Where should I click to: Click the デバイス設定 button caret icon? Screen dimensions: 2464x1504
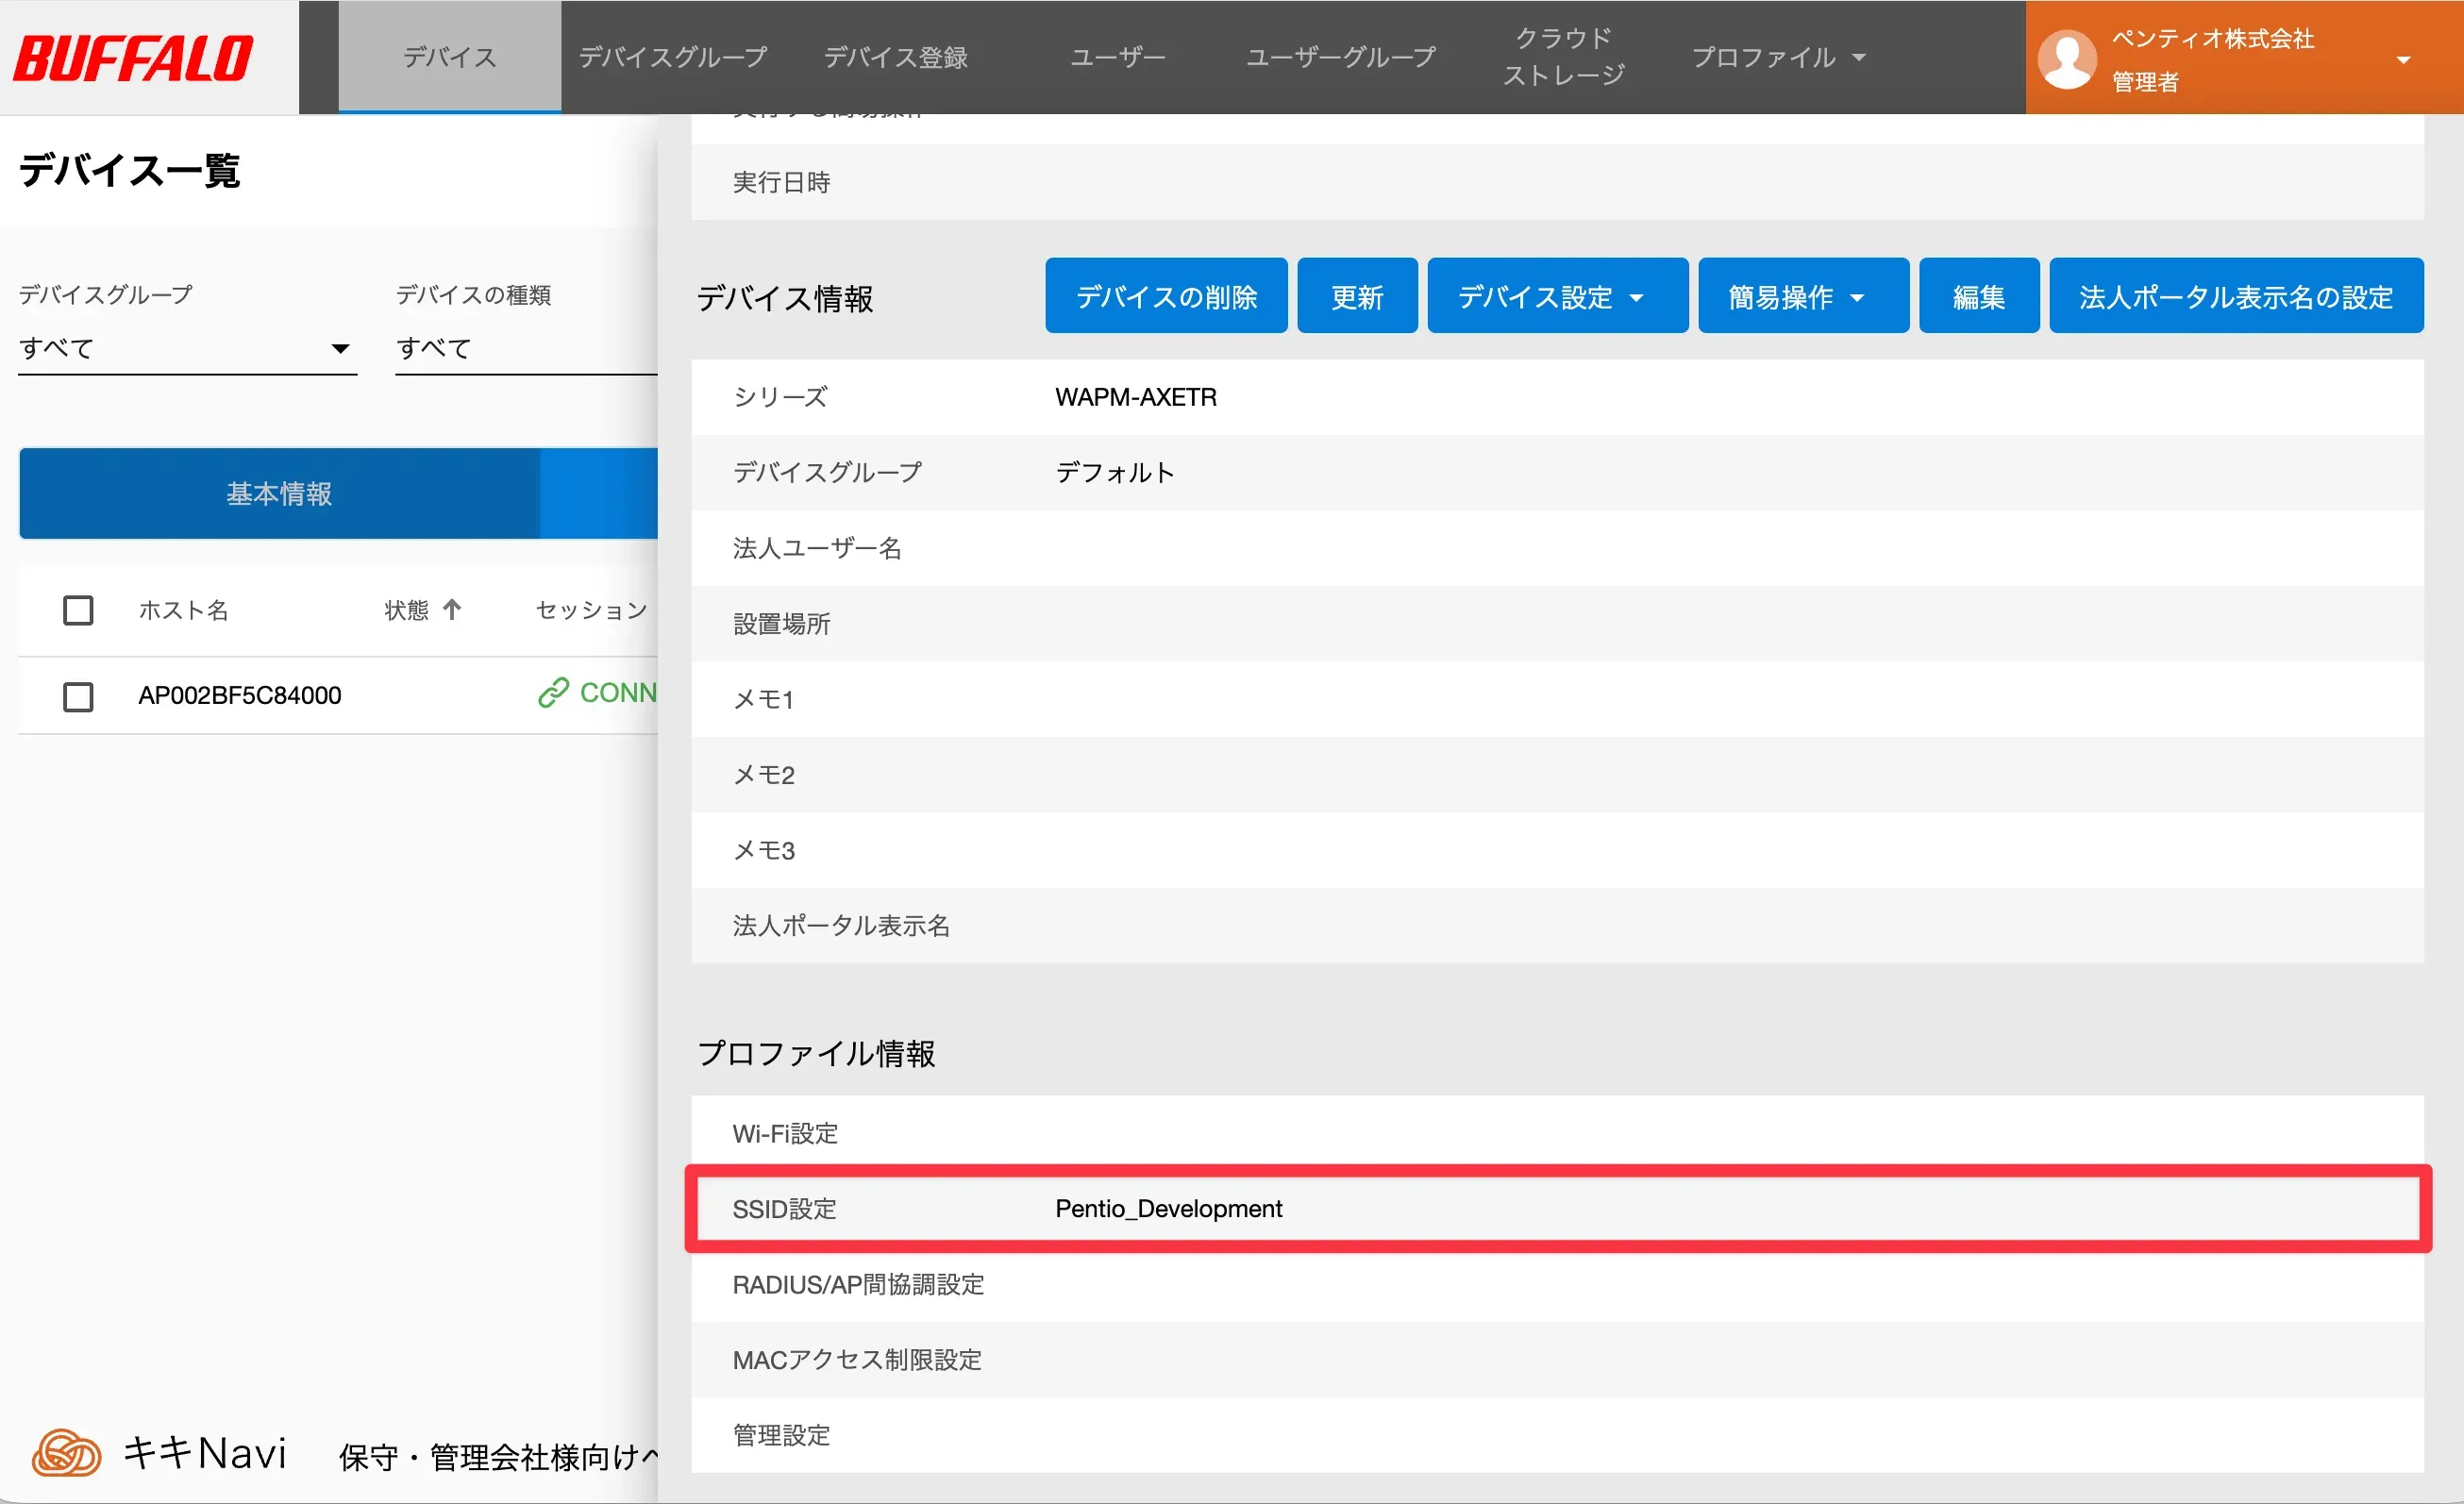point(1637,297)
